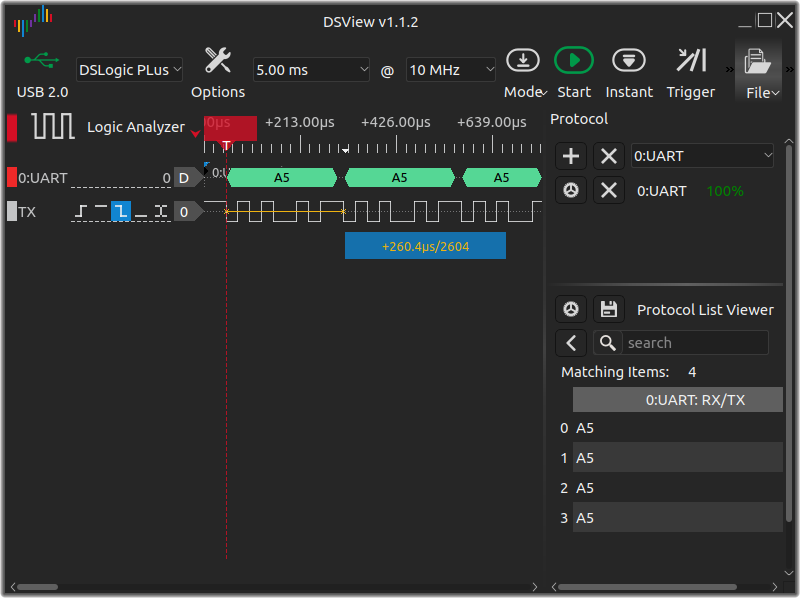The width and height of the screenshot is (800, 598).
Task: Set TX trigger to low level
Action: (141, 212)
